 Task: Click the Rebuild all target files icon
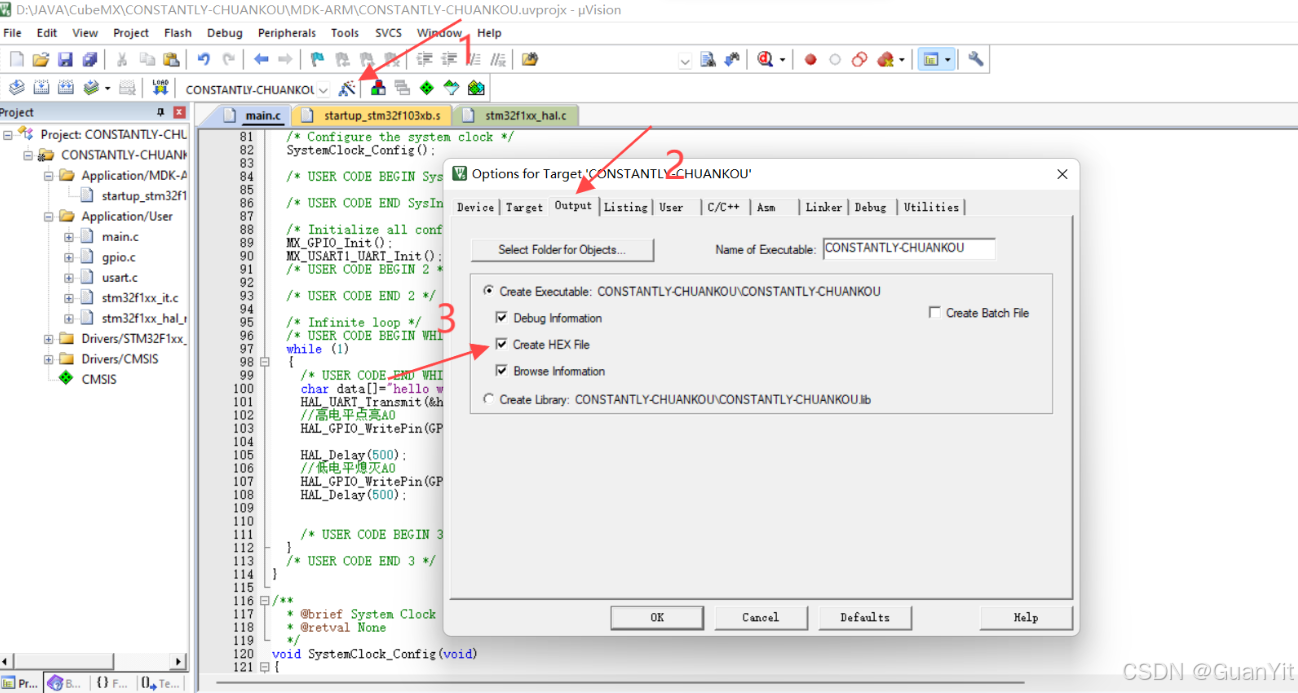pyautogui.click(x=65, y=87)
